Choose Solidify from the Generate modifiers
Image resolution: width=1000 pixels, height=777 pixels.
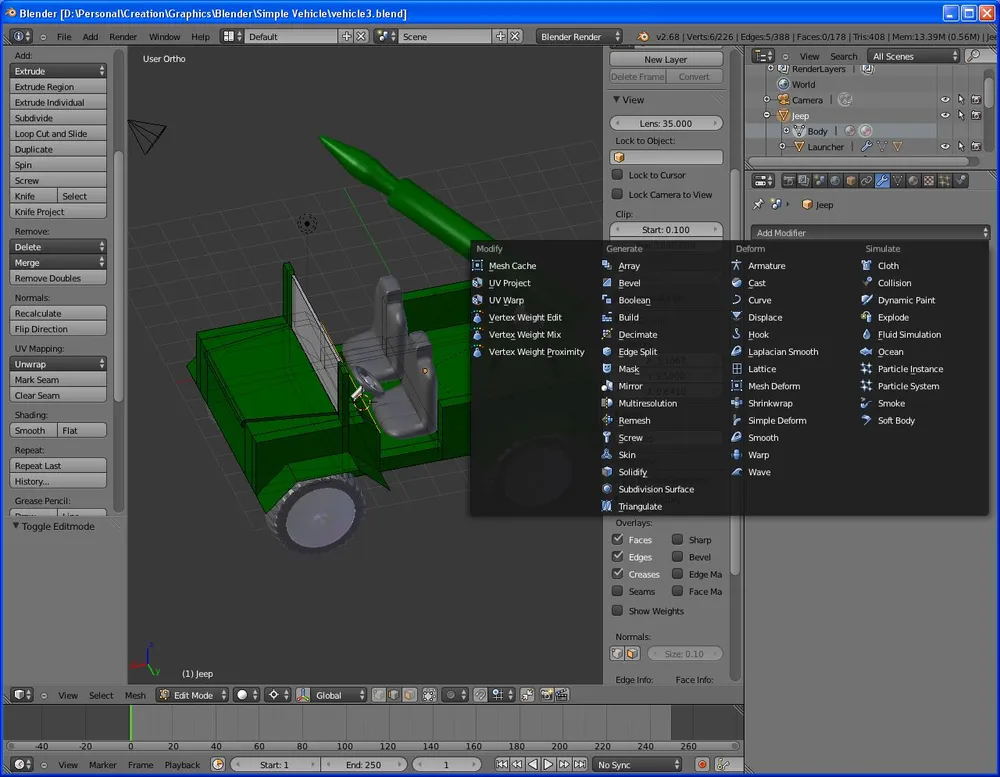coord(632,472)
